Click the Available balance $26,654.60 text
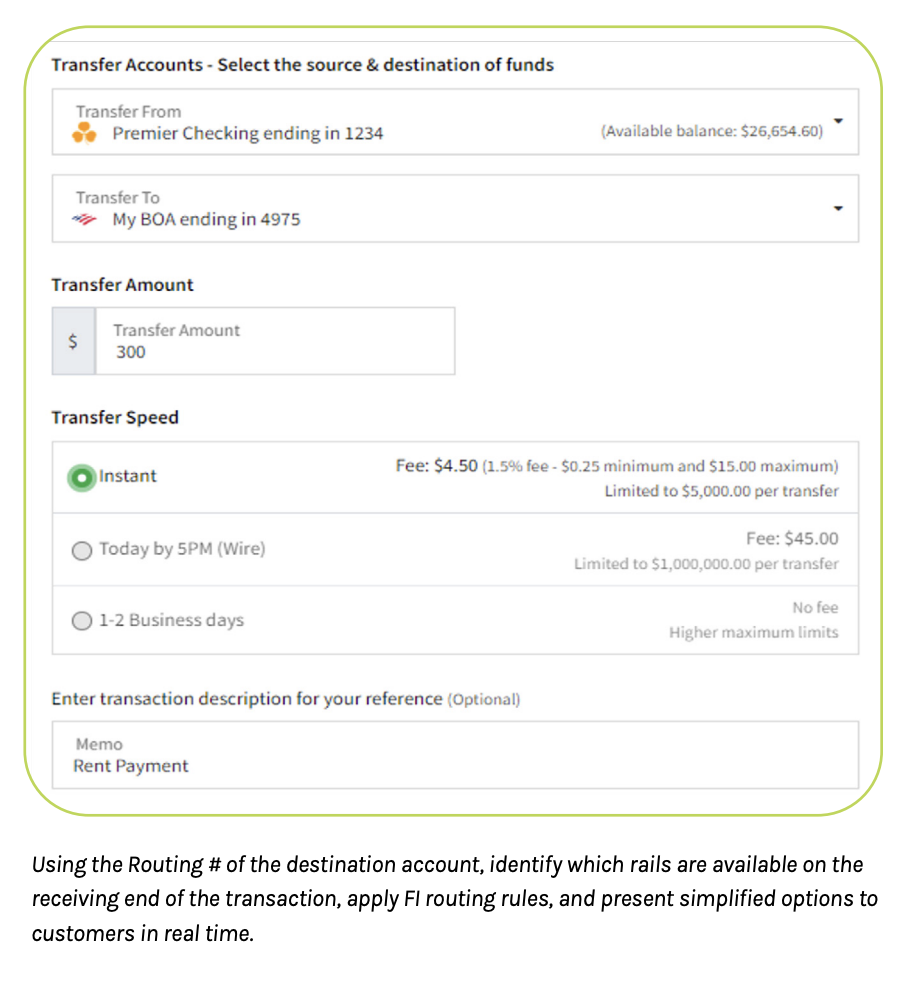The height and width of the screenshot is (986, 920). point(711,132)
